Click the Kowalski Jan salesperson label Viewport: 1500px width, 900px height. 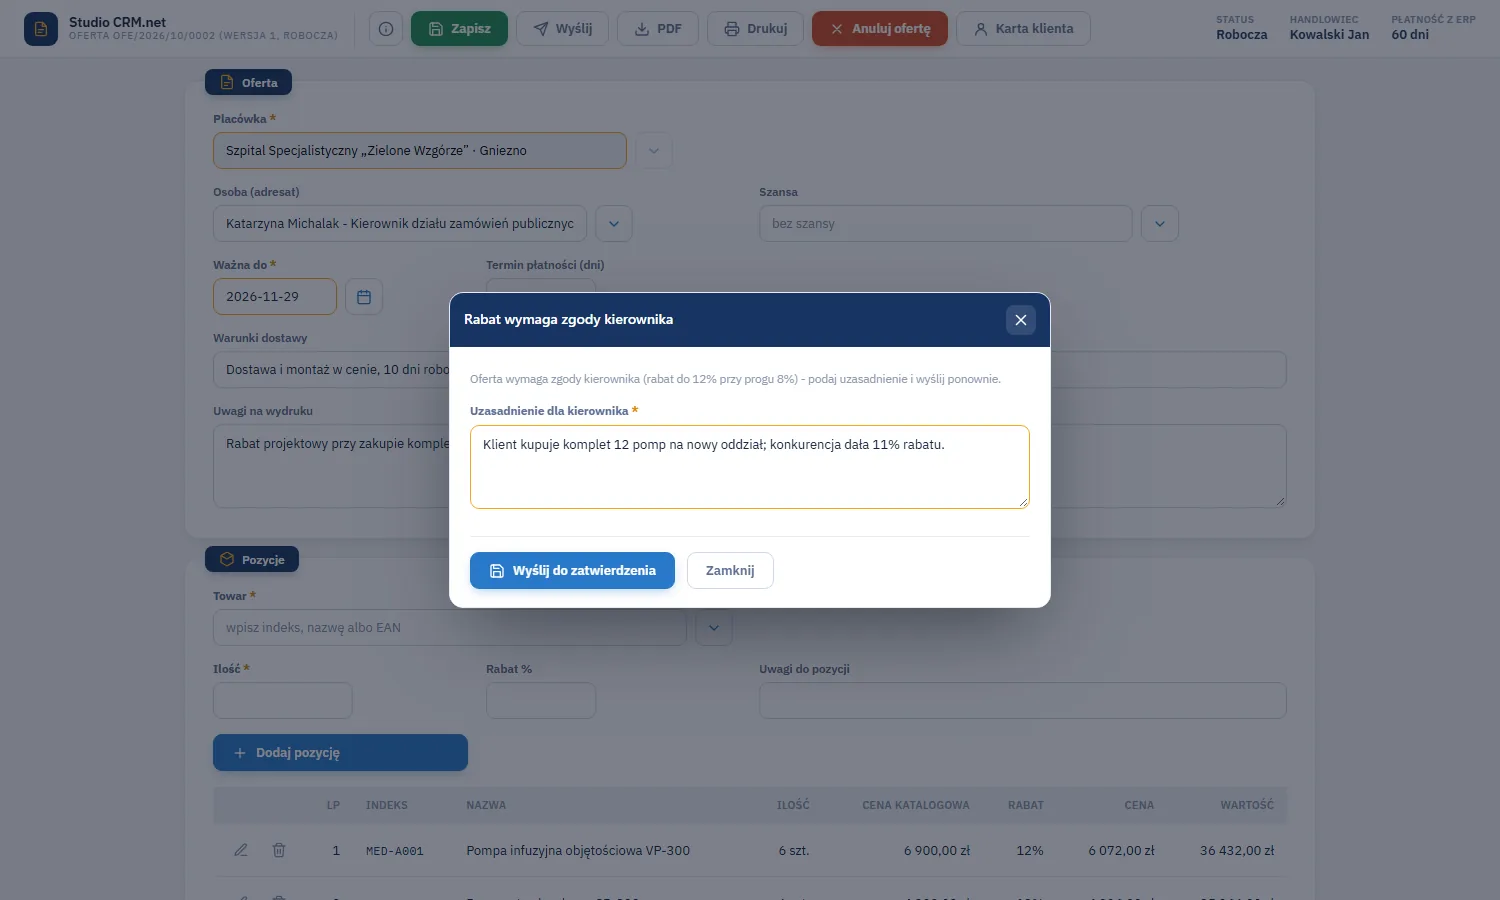(1329, 35)
